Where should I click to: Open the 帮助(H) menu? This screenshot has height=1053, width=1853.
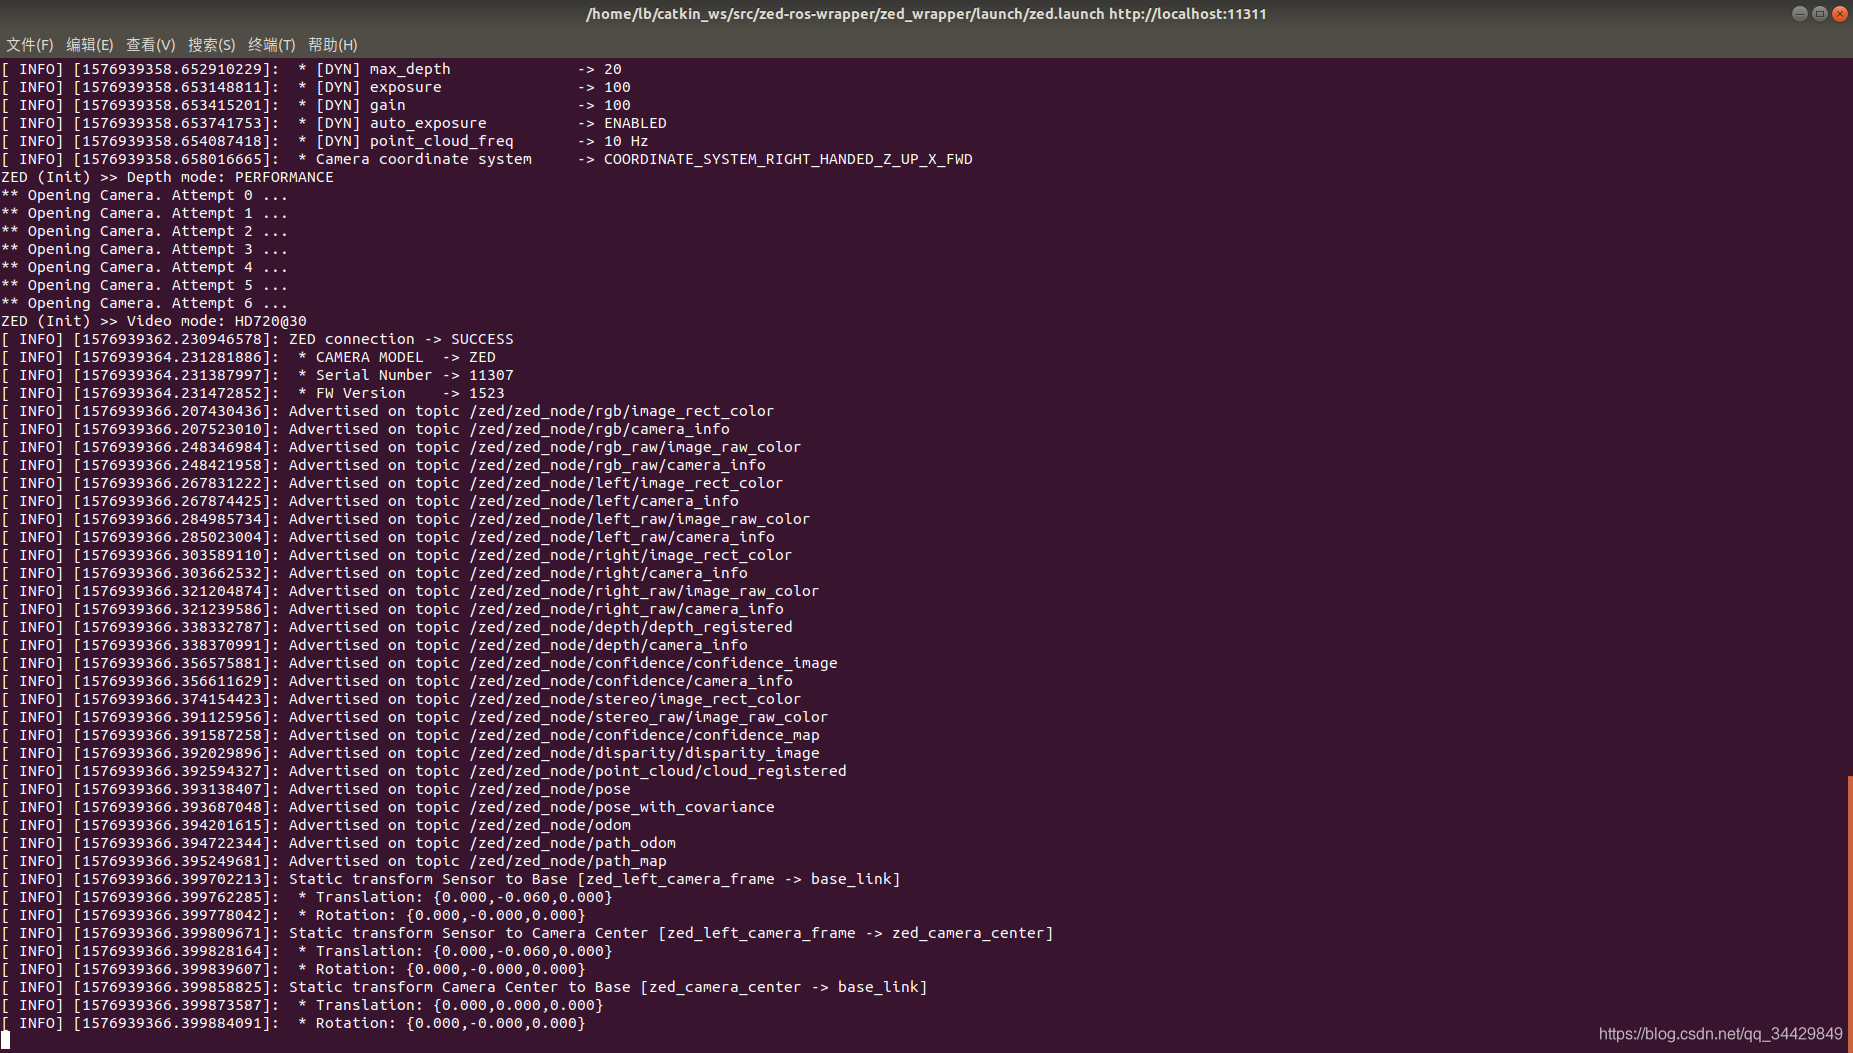click(333, 45)
